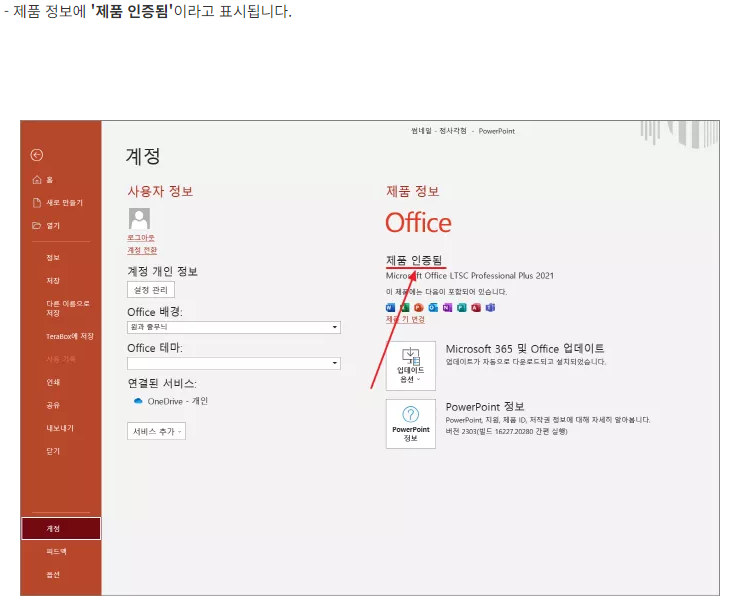This screenshot has width=730, height=607.
Task: Click the user profile avatar picture
Action: (x=139, y=218)
